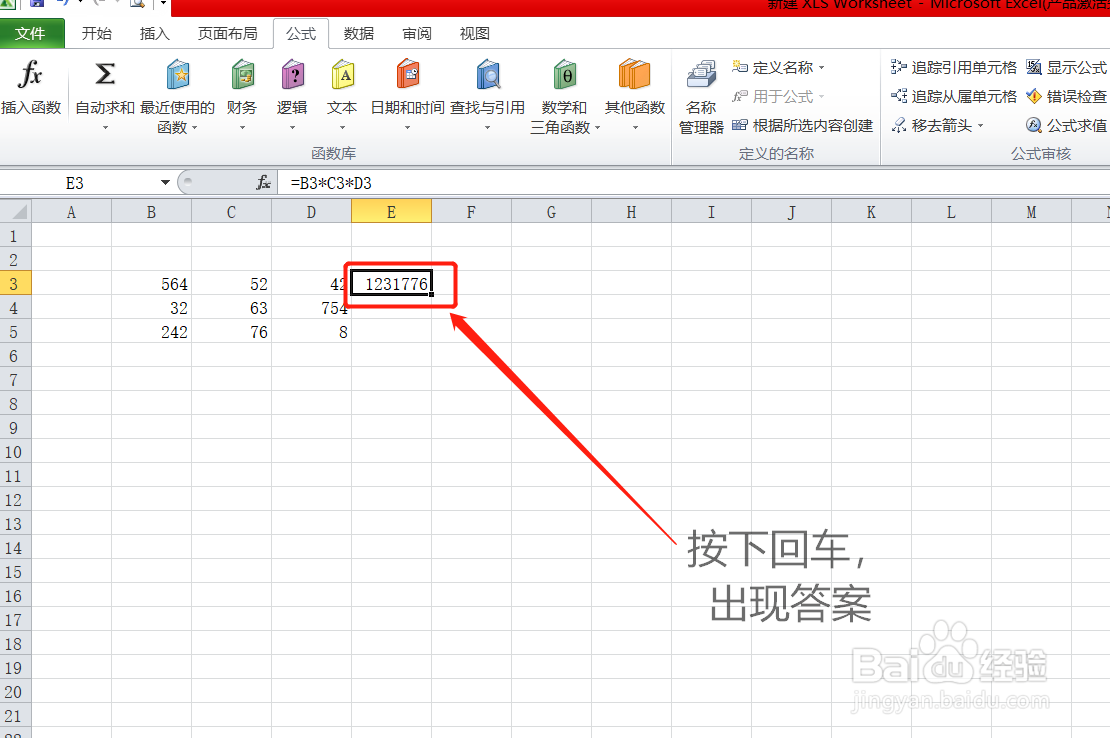Switch to the Home (开始) tab
This screenshot has height=738, width=1110.
97,33
